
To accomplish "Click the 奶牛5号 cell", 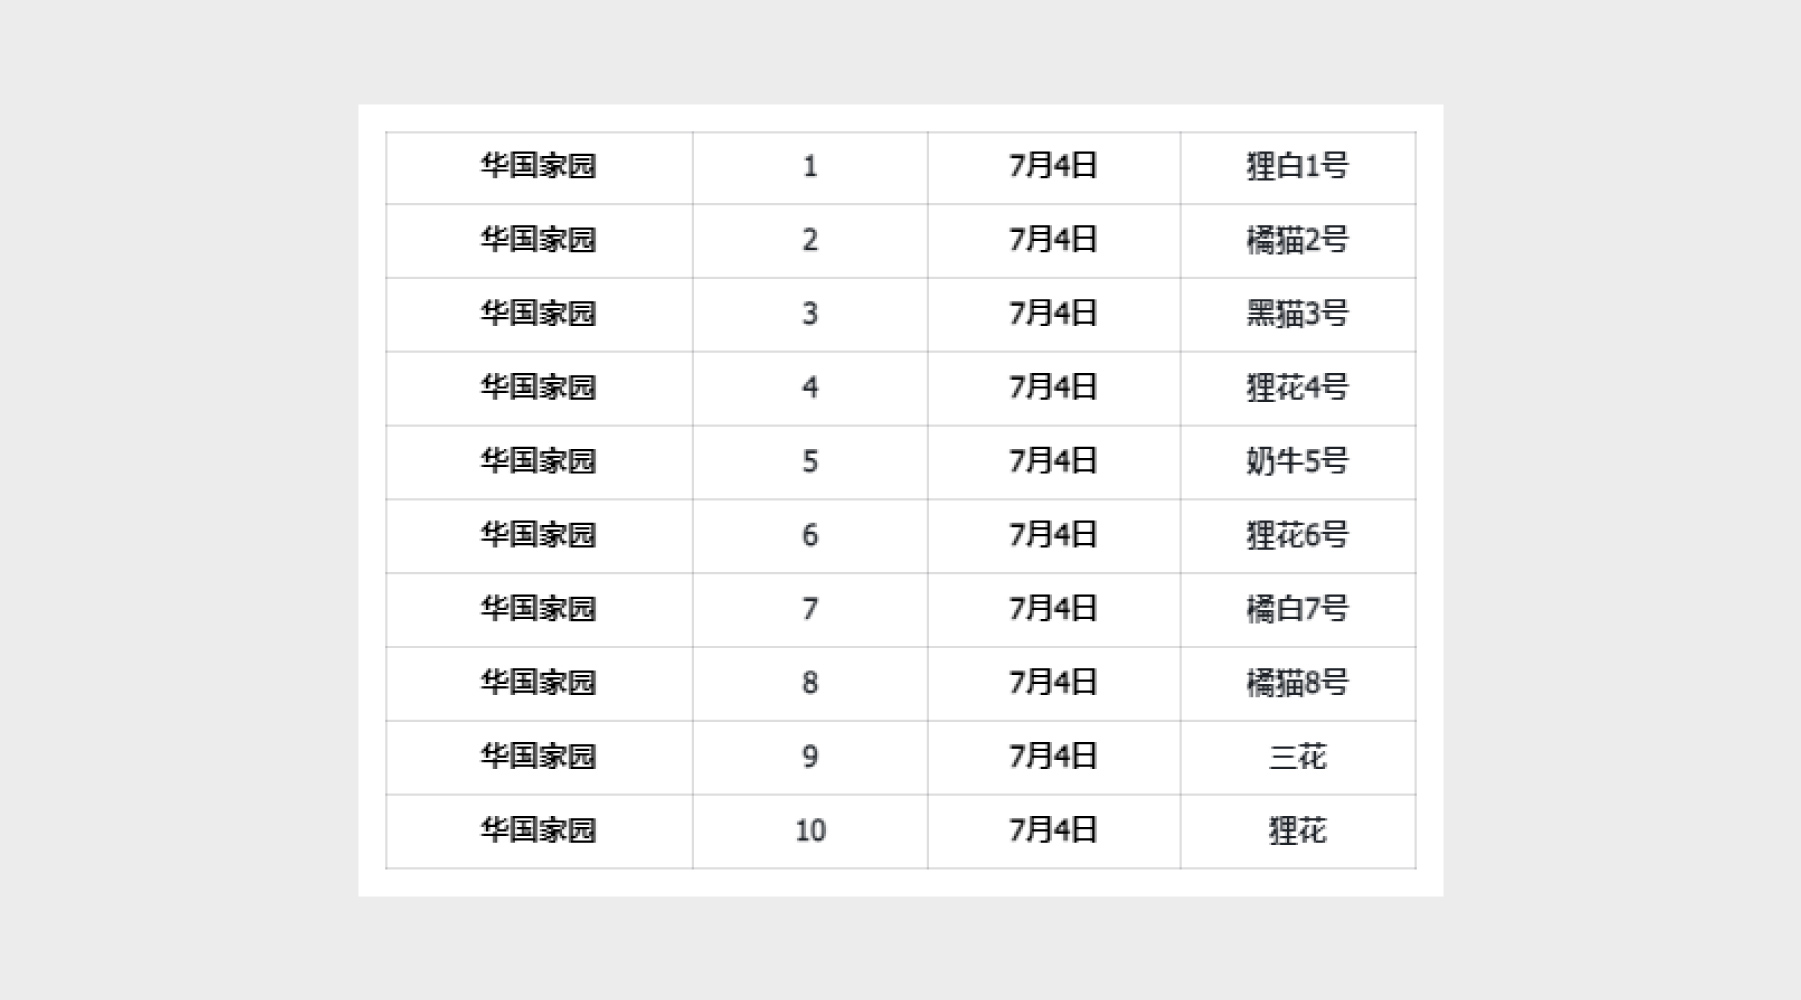I will click(1297, 461).
